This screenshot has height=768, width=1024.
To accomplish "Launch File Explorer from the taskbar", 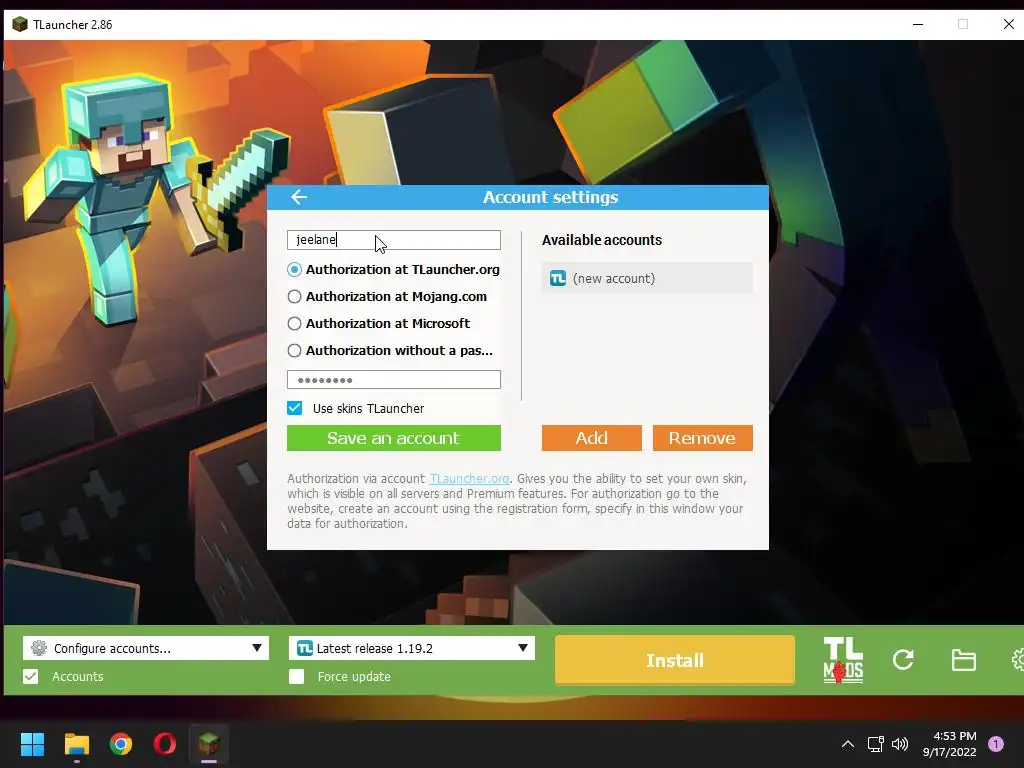I will click(76, 744).
